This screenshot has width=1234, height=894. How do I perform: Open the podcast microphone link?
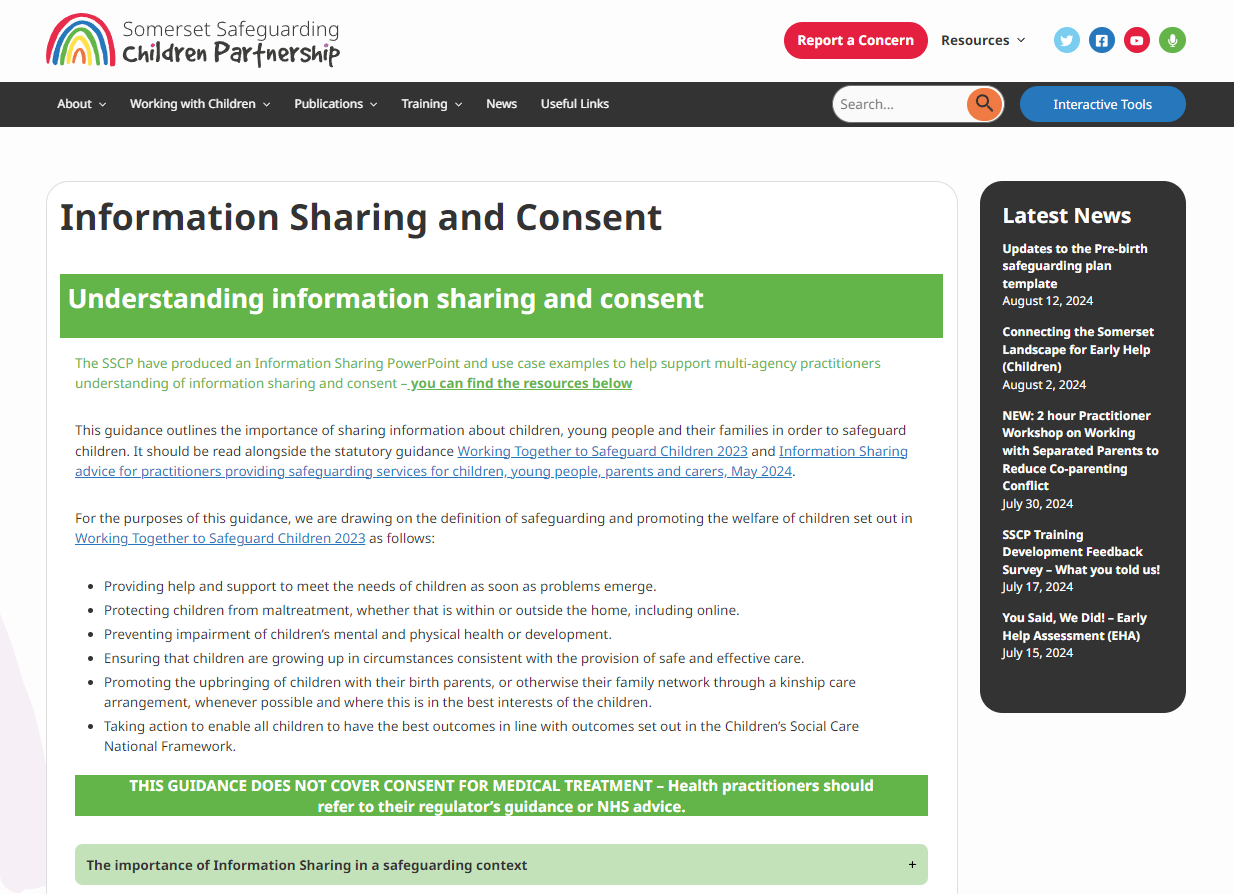click(x=1171, y=40)
